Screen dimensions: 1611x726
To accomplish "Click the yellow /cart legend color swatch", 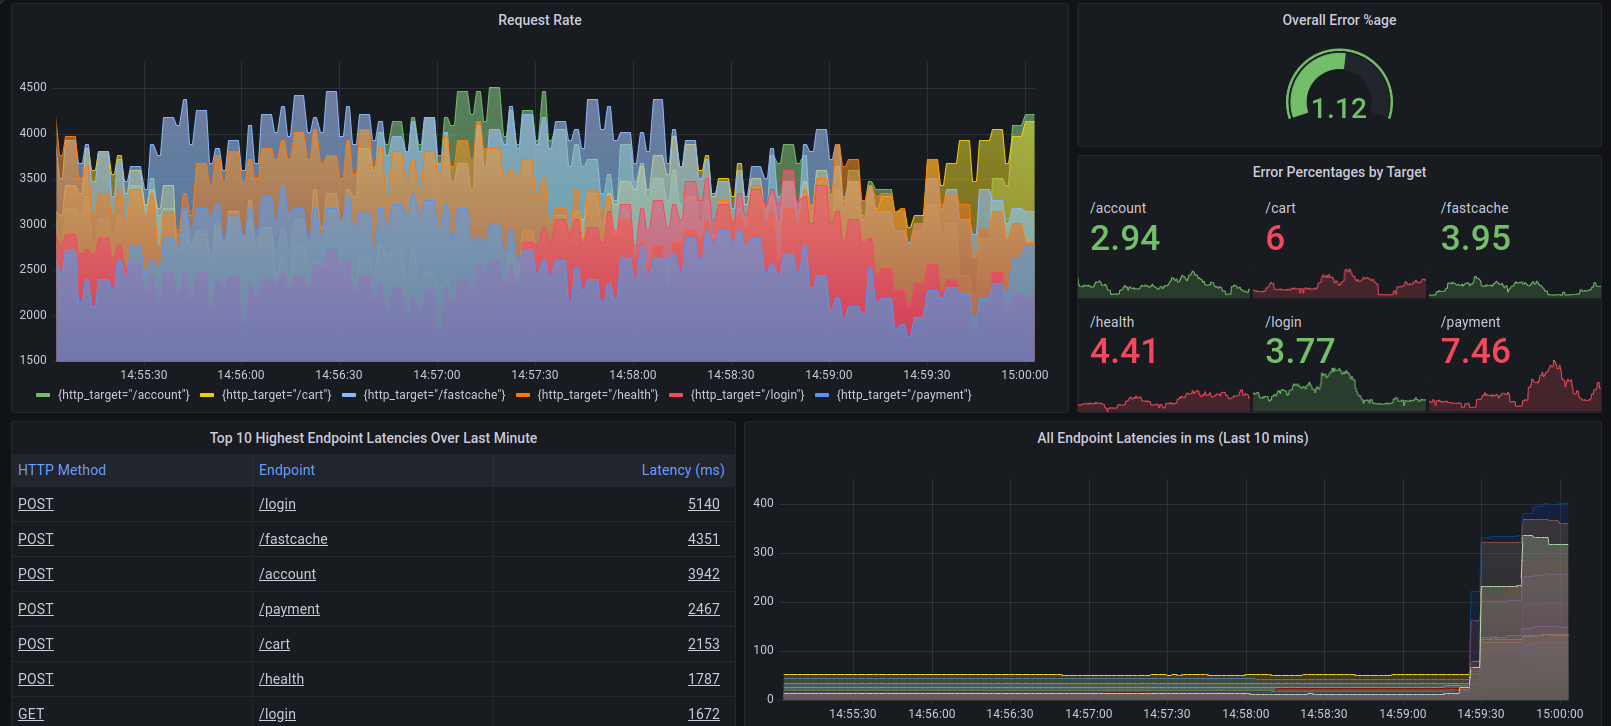I will tap(207, 395).
